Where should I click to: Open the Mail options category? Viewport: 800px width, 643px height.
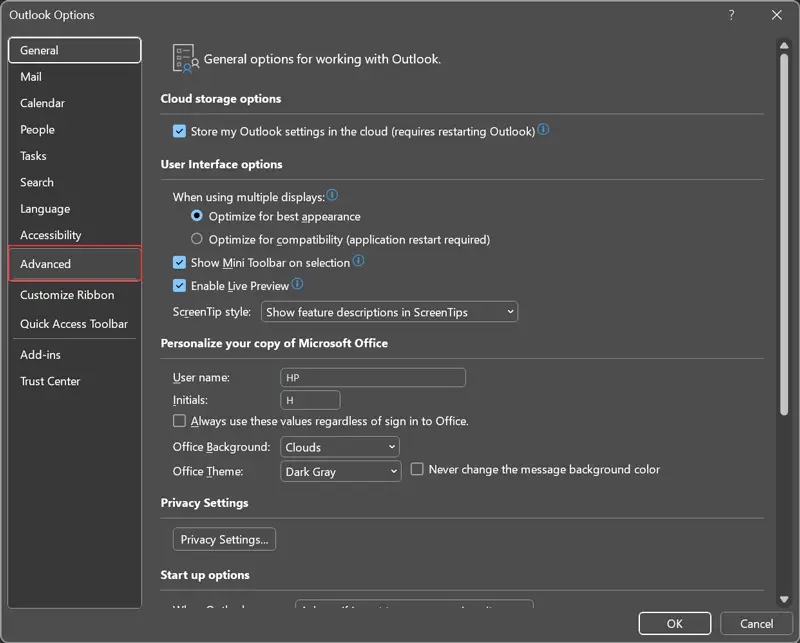tap(31, 77)
